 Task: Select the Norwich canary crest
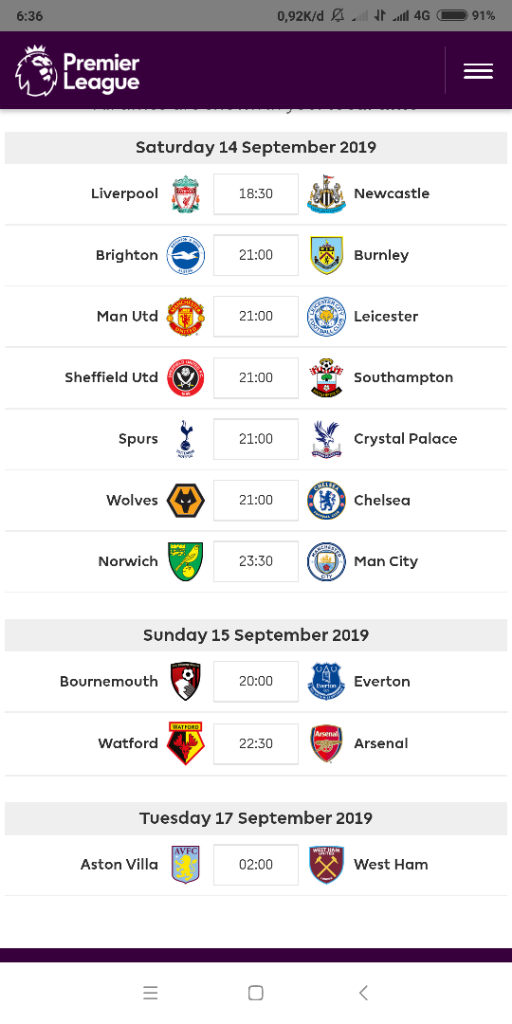(x=186, y=562)
